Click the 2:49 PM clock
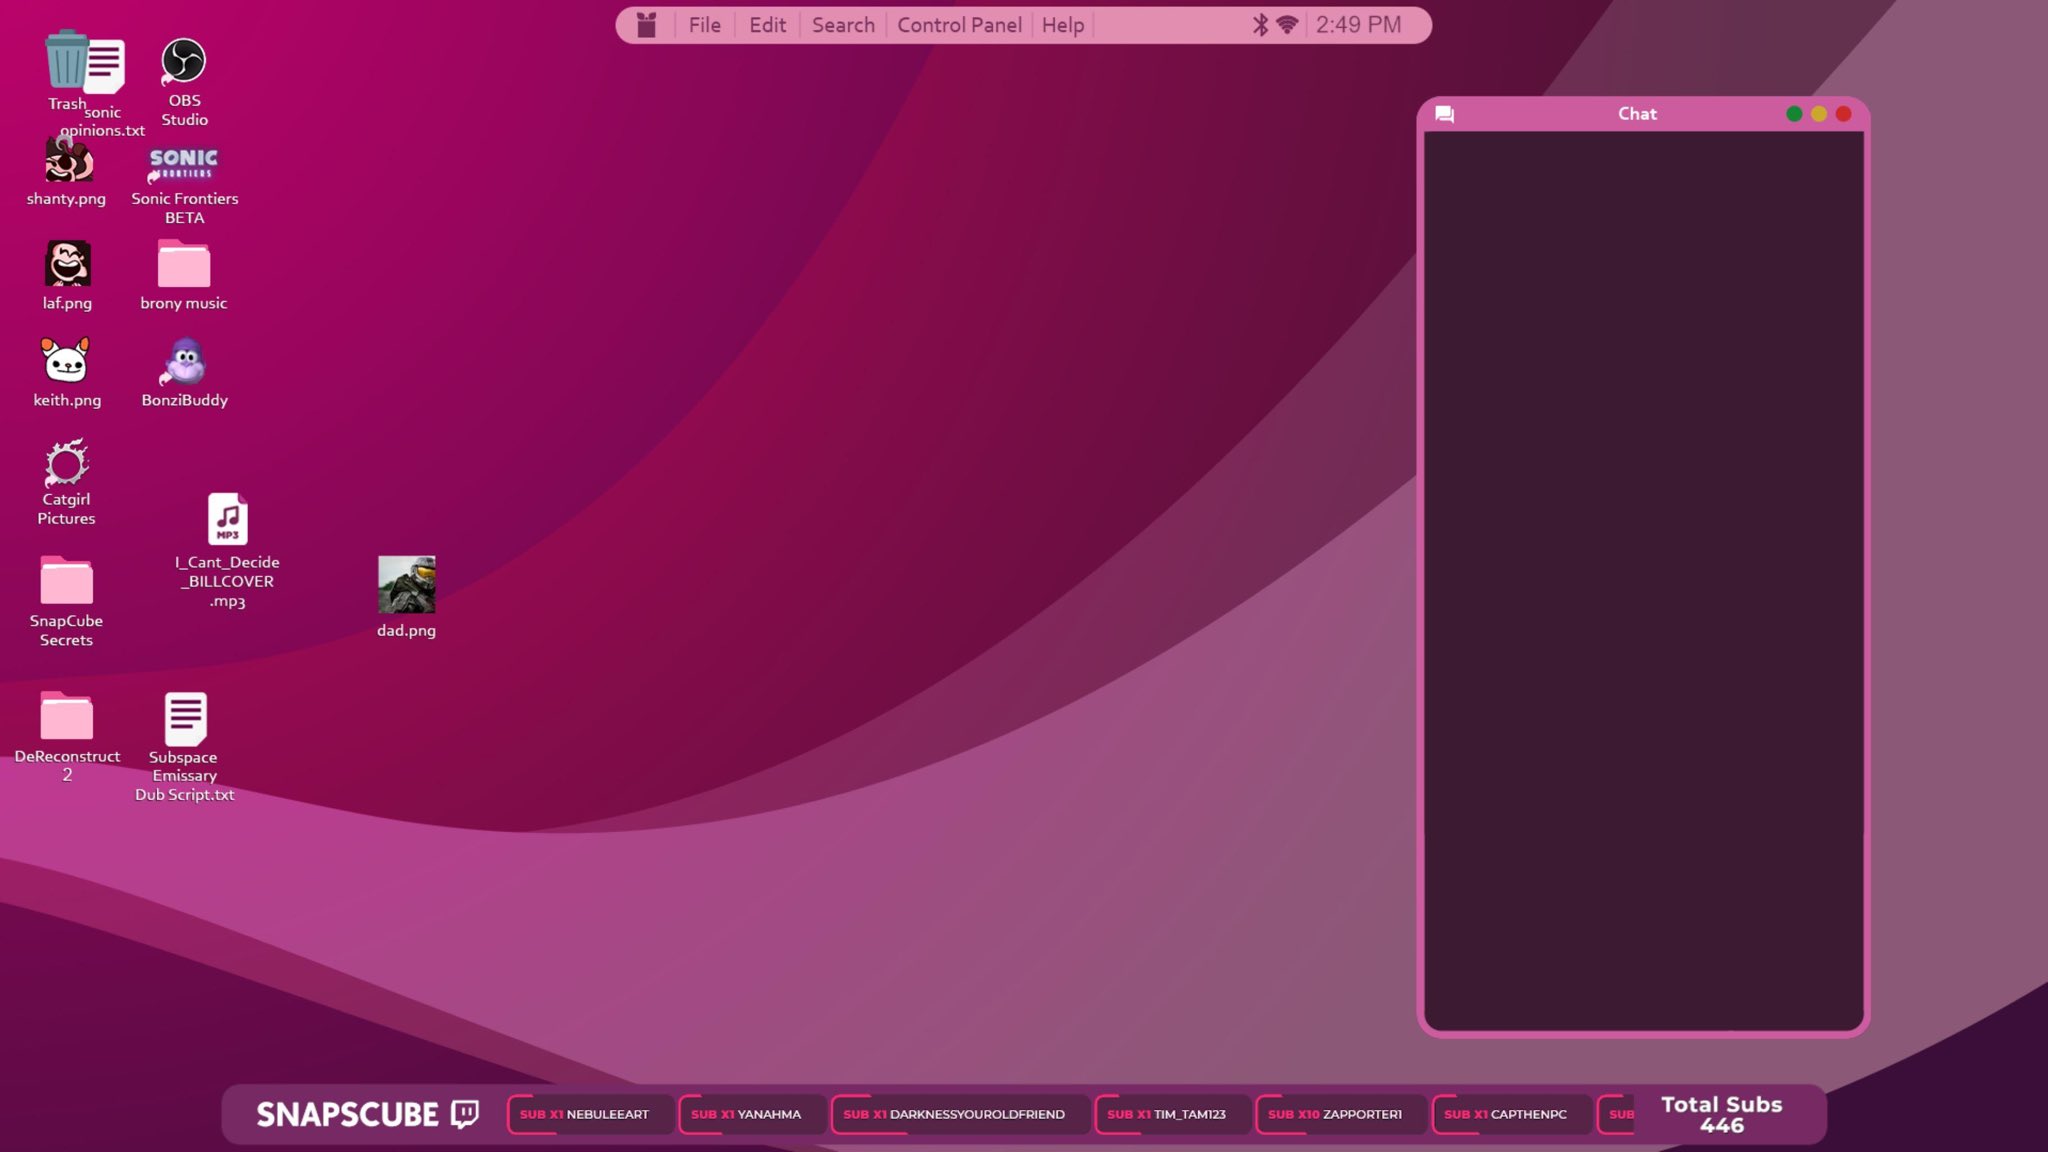This screenshot has width=2048, height=1152. 1358,25
